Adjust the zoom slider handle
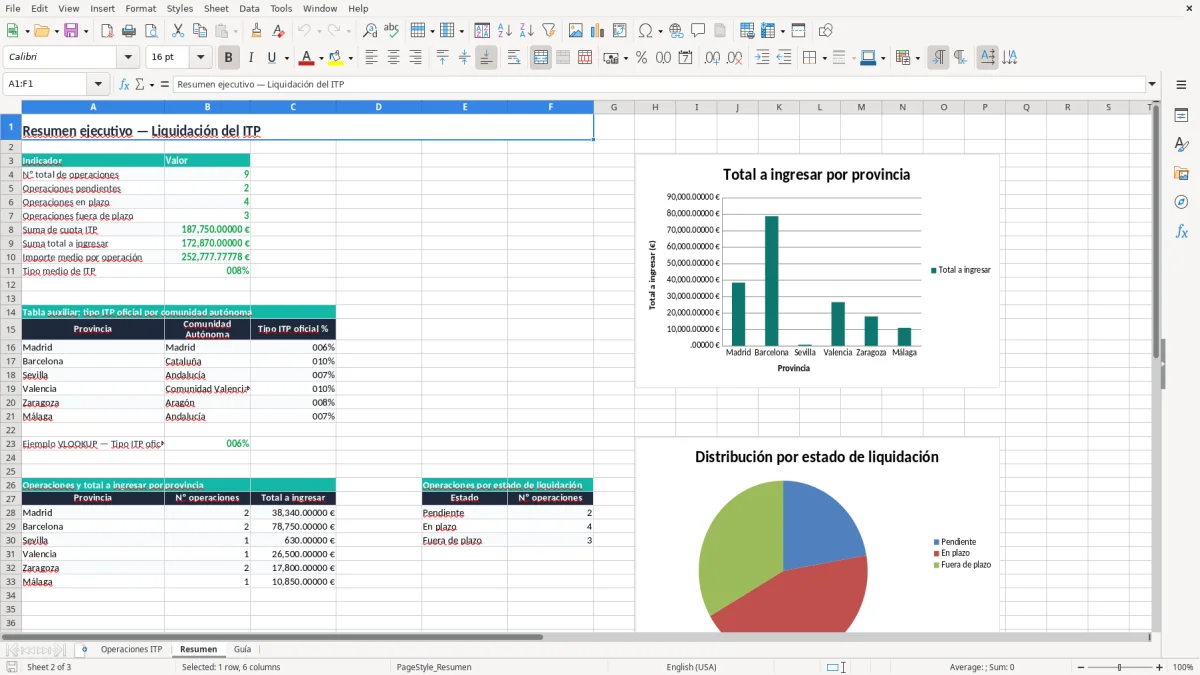1200x675 pixels. click(1119, 667)
